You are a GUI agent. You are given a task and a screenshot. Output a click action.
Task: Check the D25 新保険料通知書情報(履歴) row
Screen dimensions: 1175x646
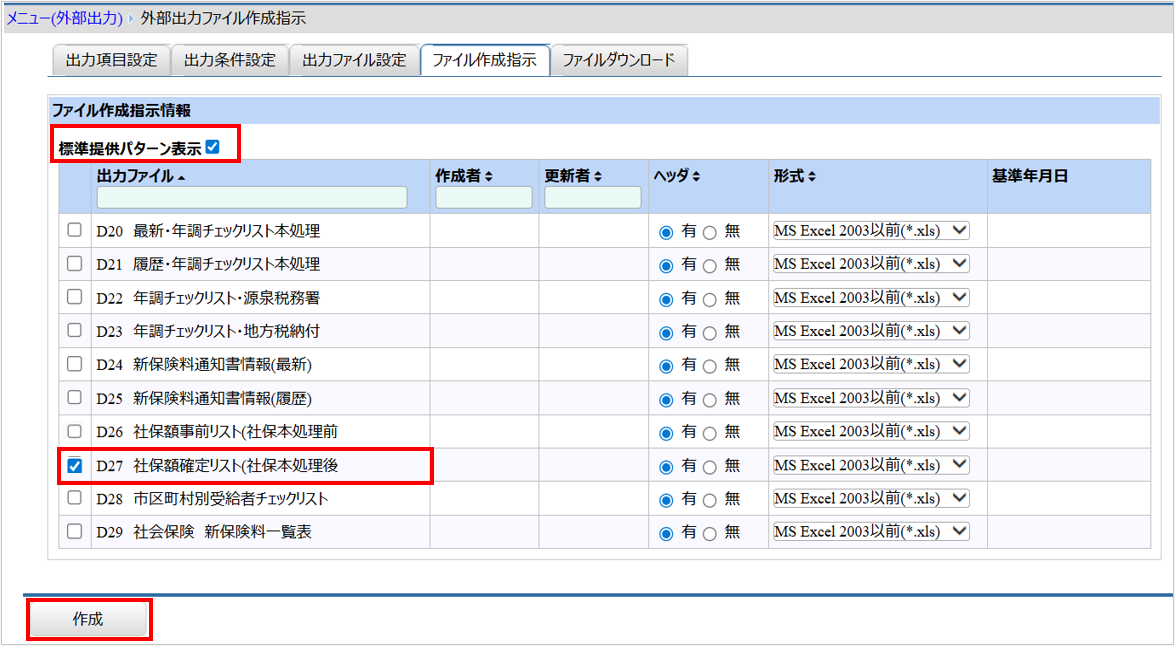[74, 397]
